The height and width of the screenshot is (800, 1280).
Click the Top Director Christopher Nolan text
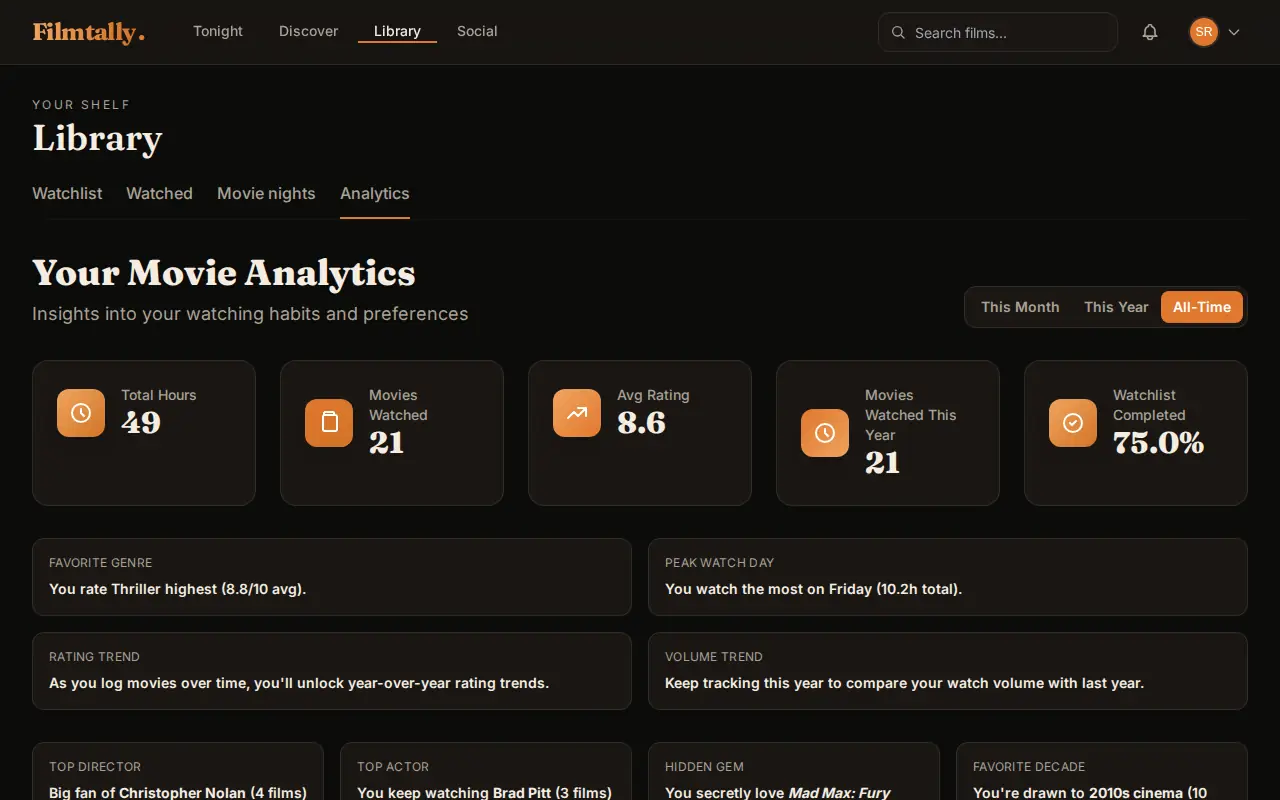coord(178,792)
